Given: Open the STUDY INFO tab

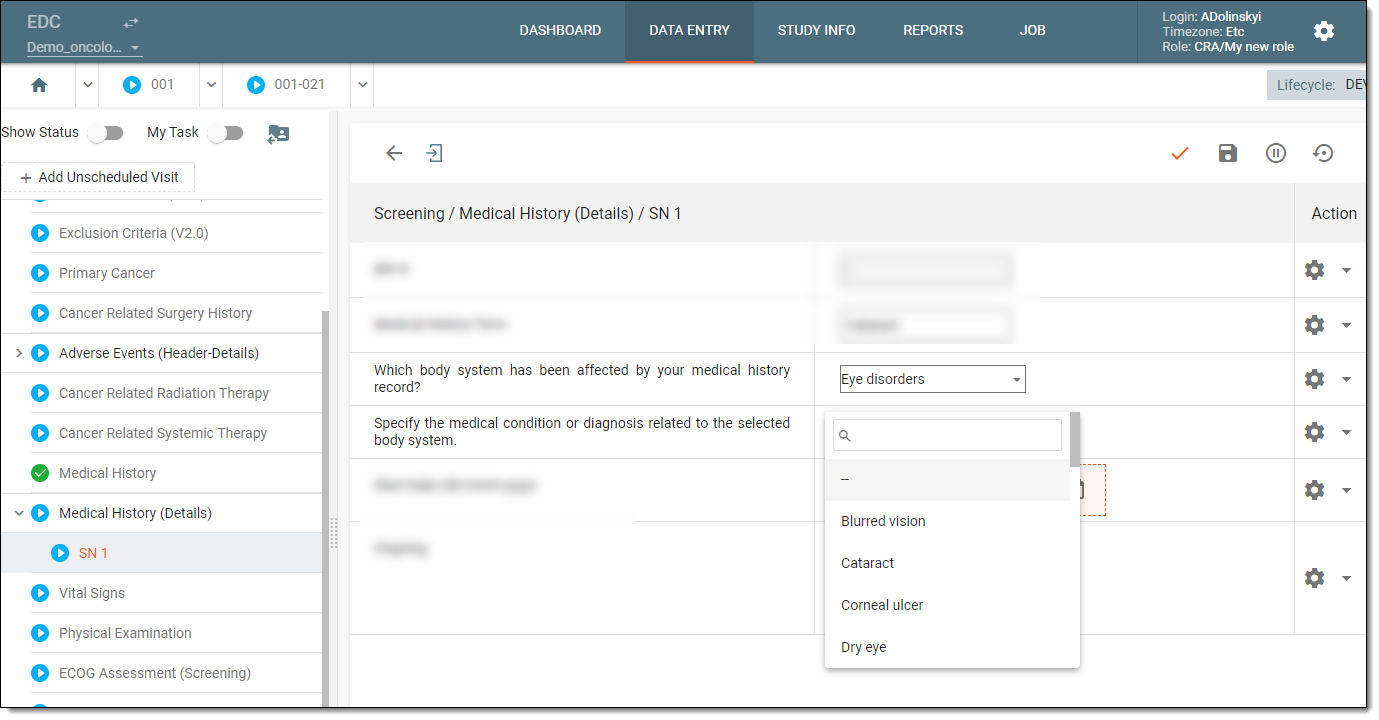Looking at the screenshot, I should (816, 31).
